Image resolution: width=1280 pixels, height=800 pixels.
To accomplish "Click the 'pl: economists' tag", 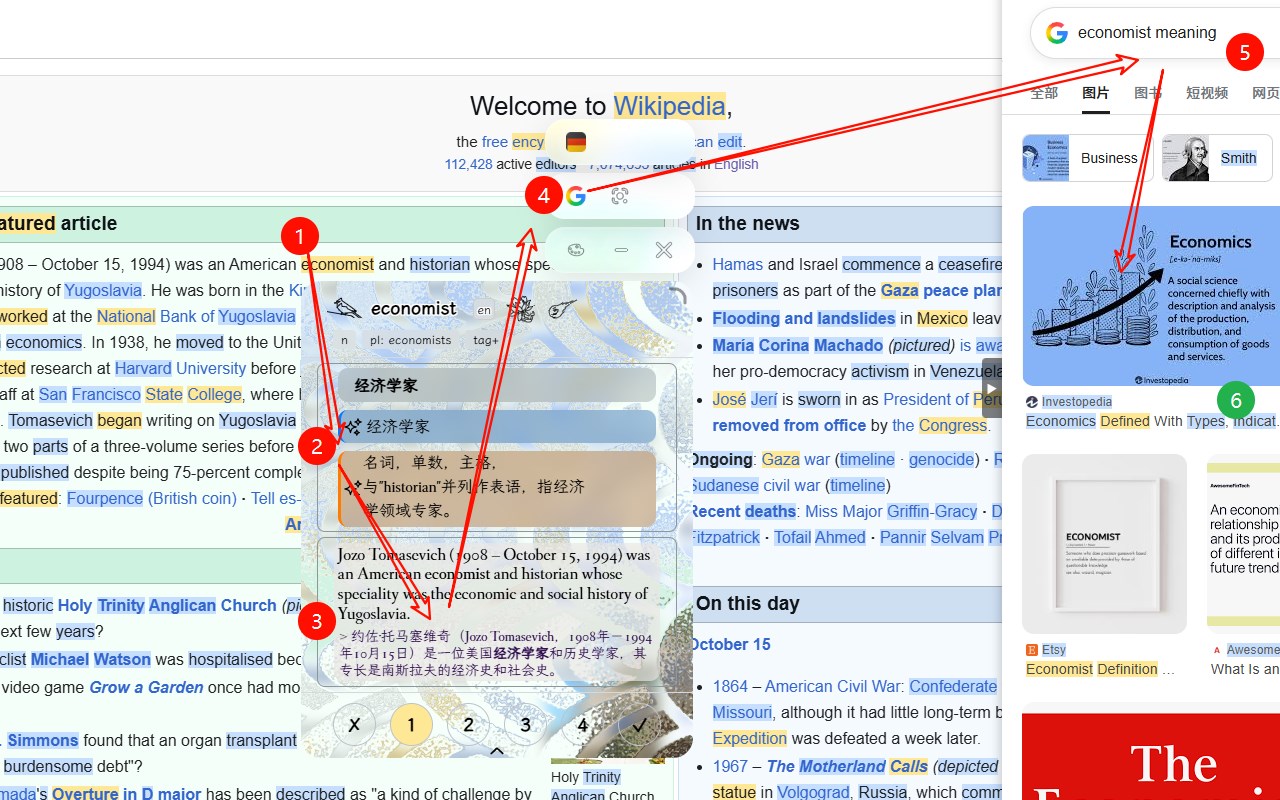I will [411, 340].
